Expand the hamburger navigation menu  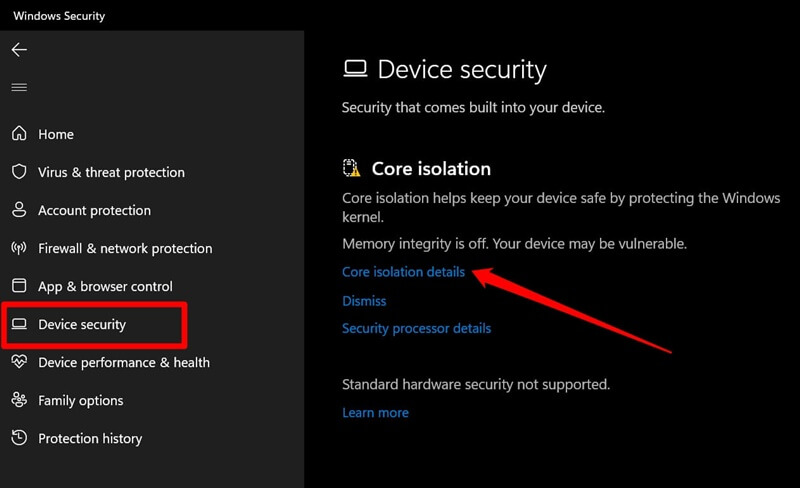[x=19, y=88]
